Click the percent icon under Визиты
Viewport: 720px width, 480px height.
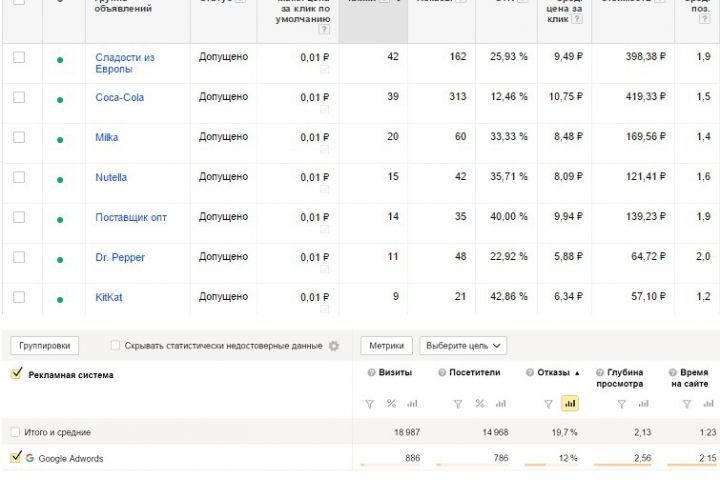391,403
